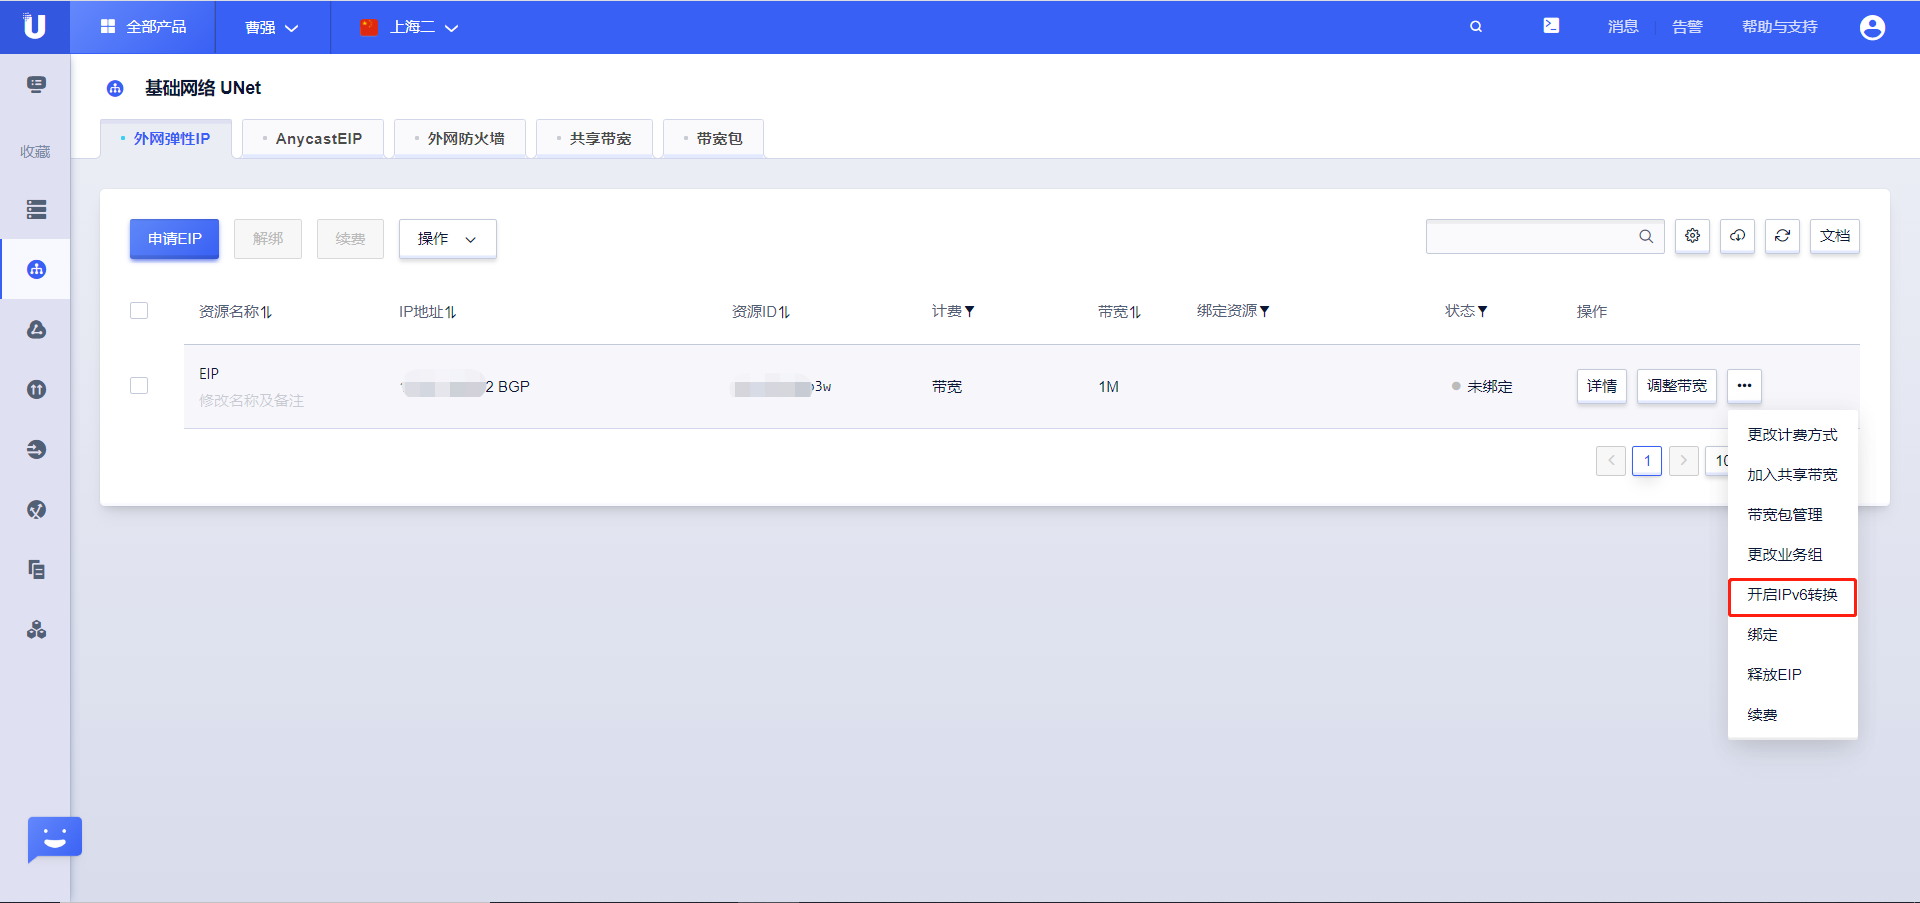Sort by IP地址 column header
Screen dimensions: 1920x903
click(x=427, y=312)
